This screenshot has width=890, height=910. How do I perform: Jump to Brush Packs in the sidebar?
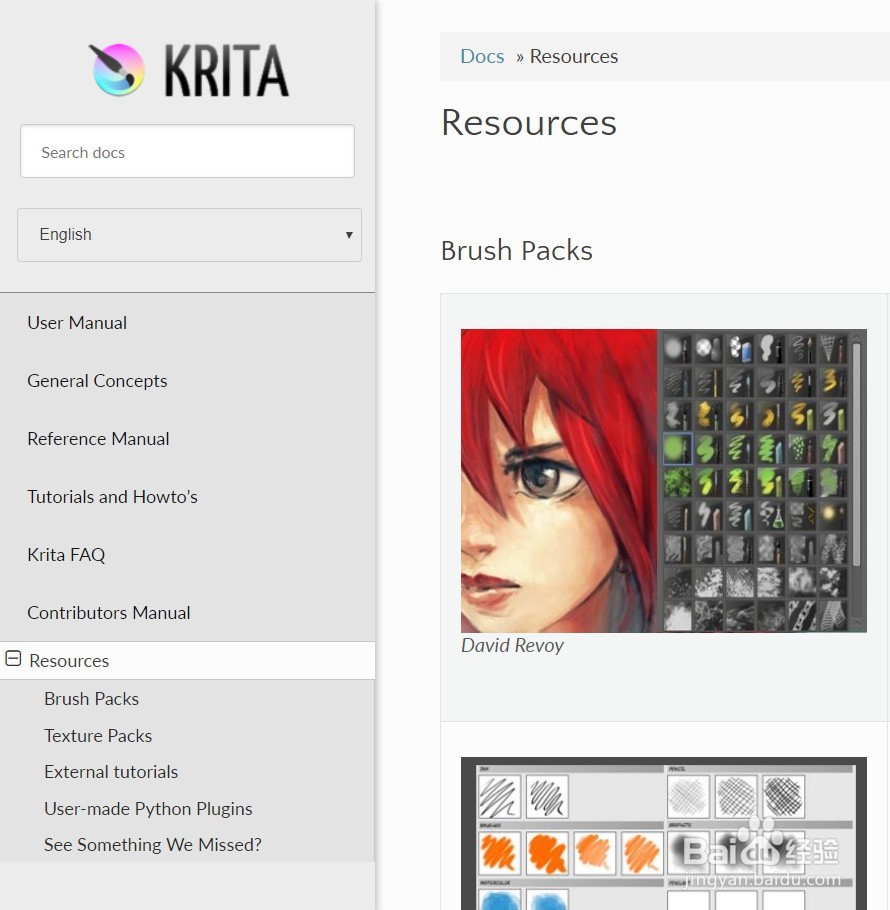[92, 699]
